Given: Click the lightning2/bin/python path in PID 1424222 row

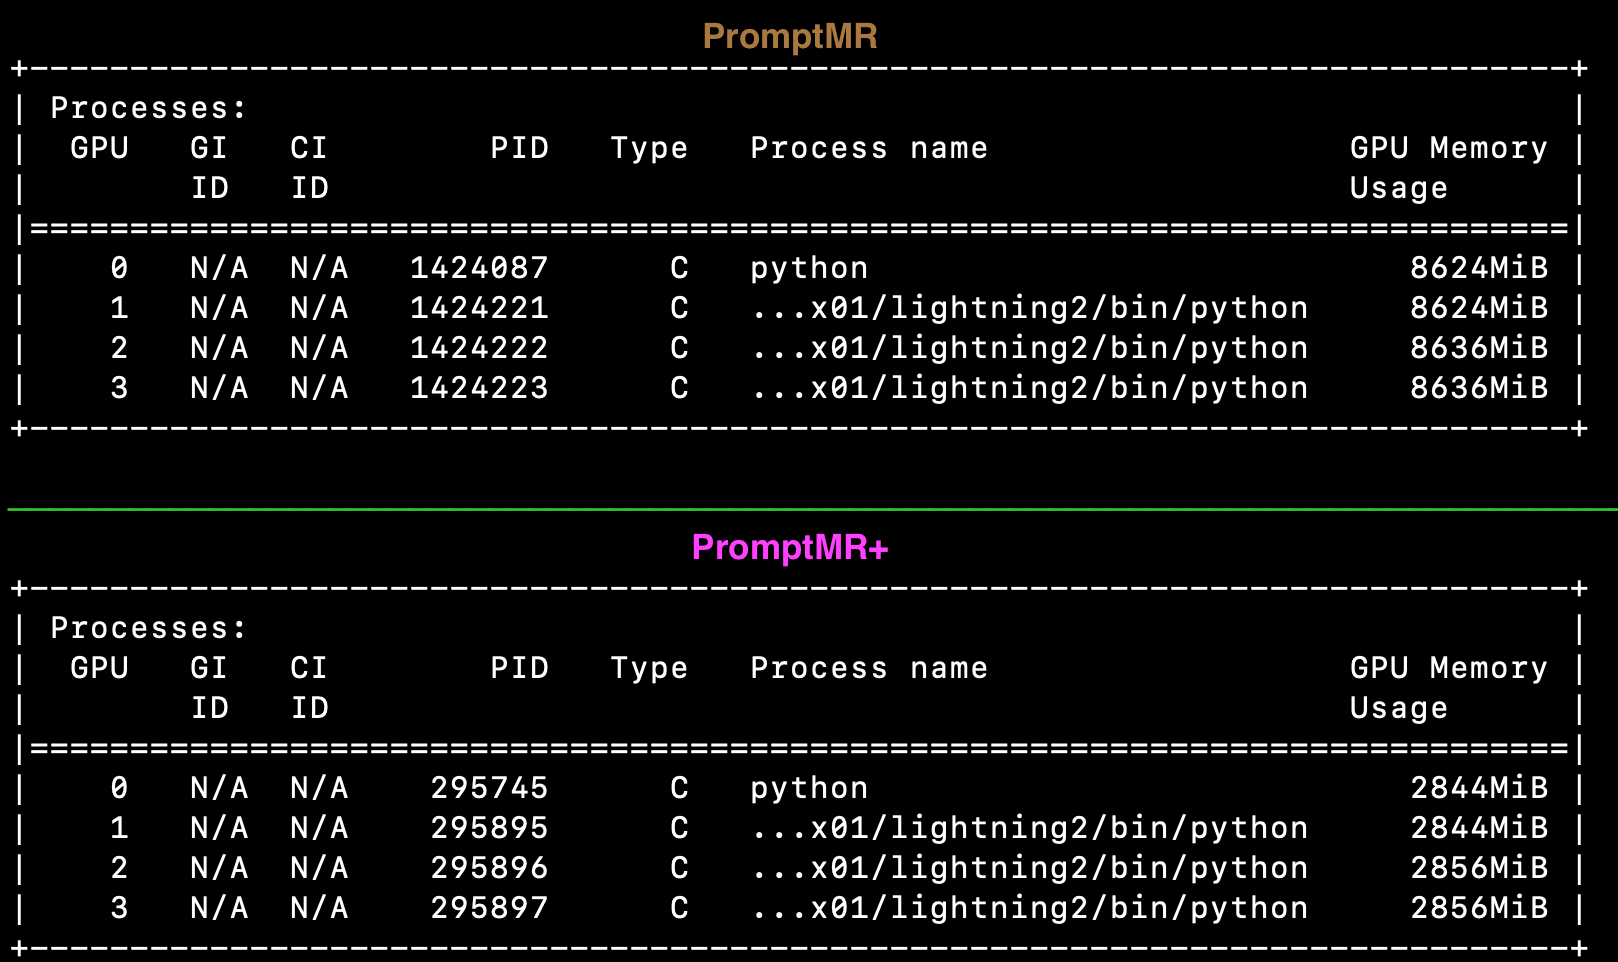Looking at the screenshot, I should 1029,349.
